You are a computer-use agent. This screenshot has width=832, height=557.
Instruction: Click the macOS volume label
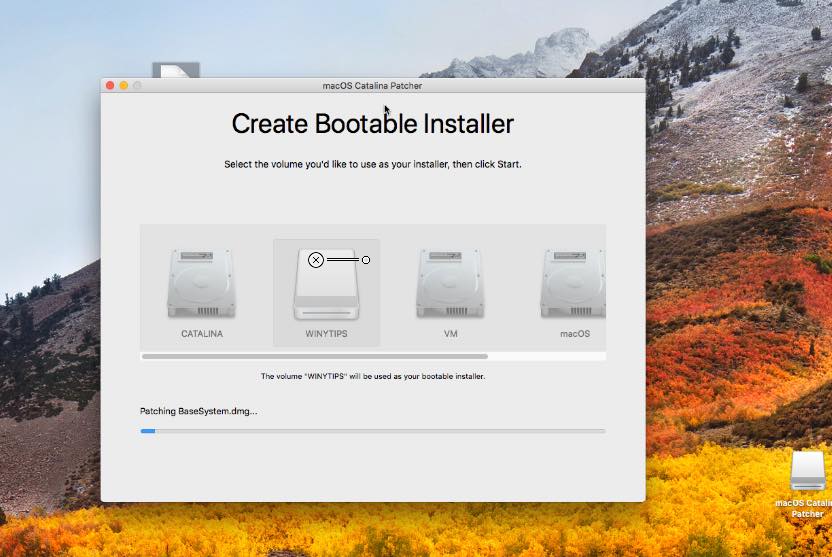pos(575,334)
